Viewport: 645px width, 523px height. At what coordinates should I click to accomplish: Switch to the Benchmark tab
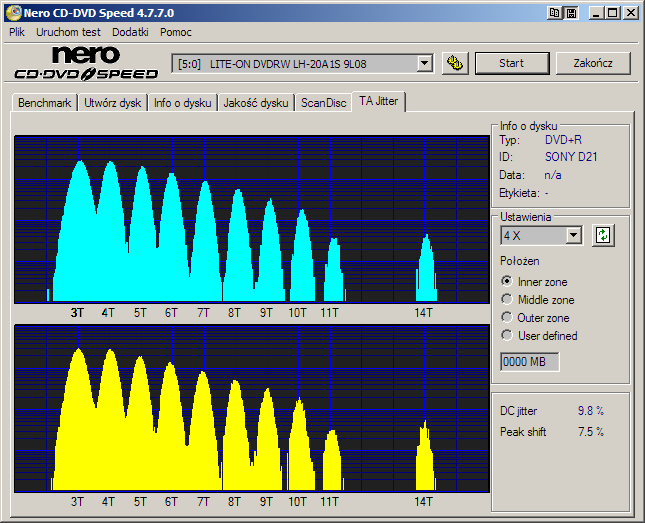coord(44,103)
